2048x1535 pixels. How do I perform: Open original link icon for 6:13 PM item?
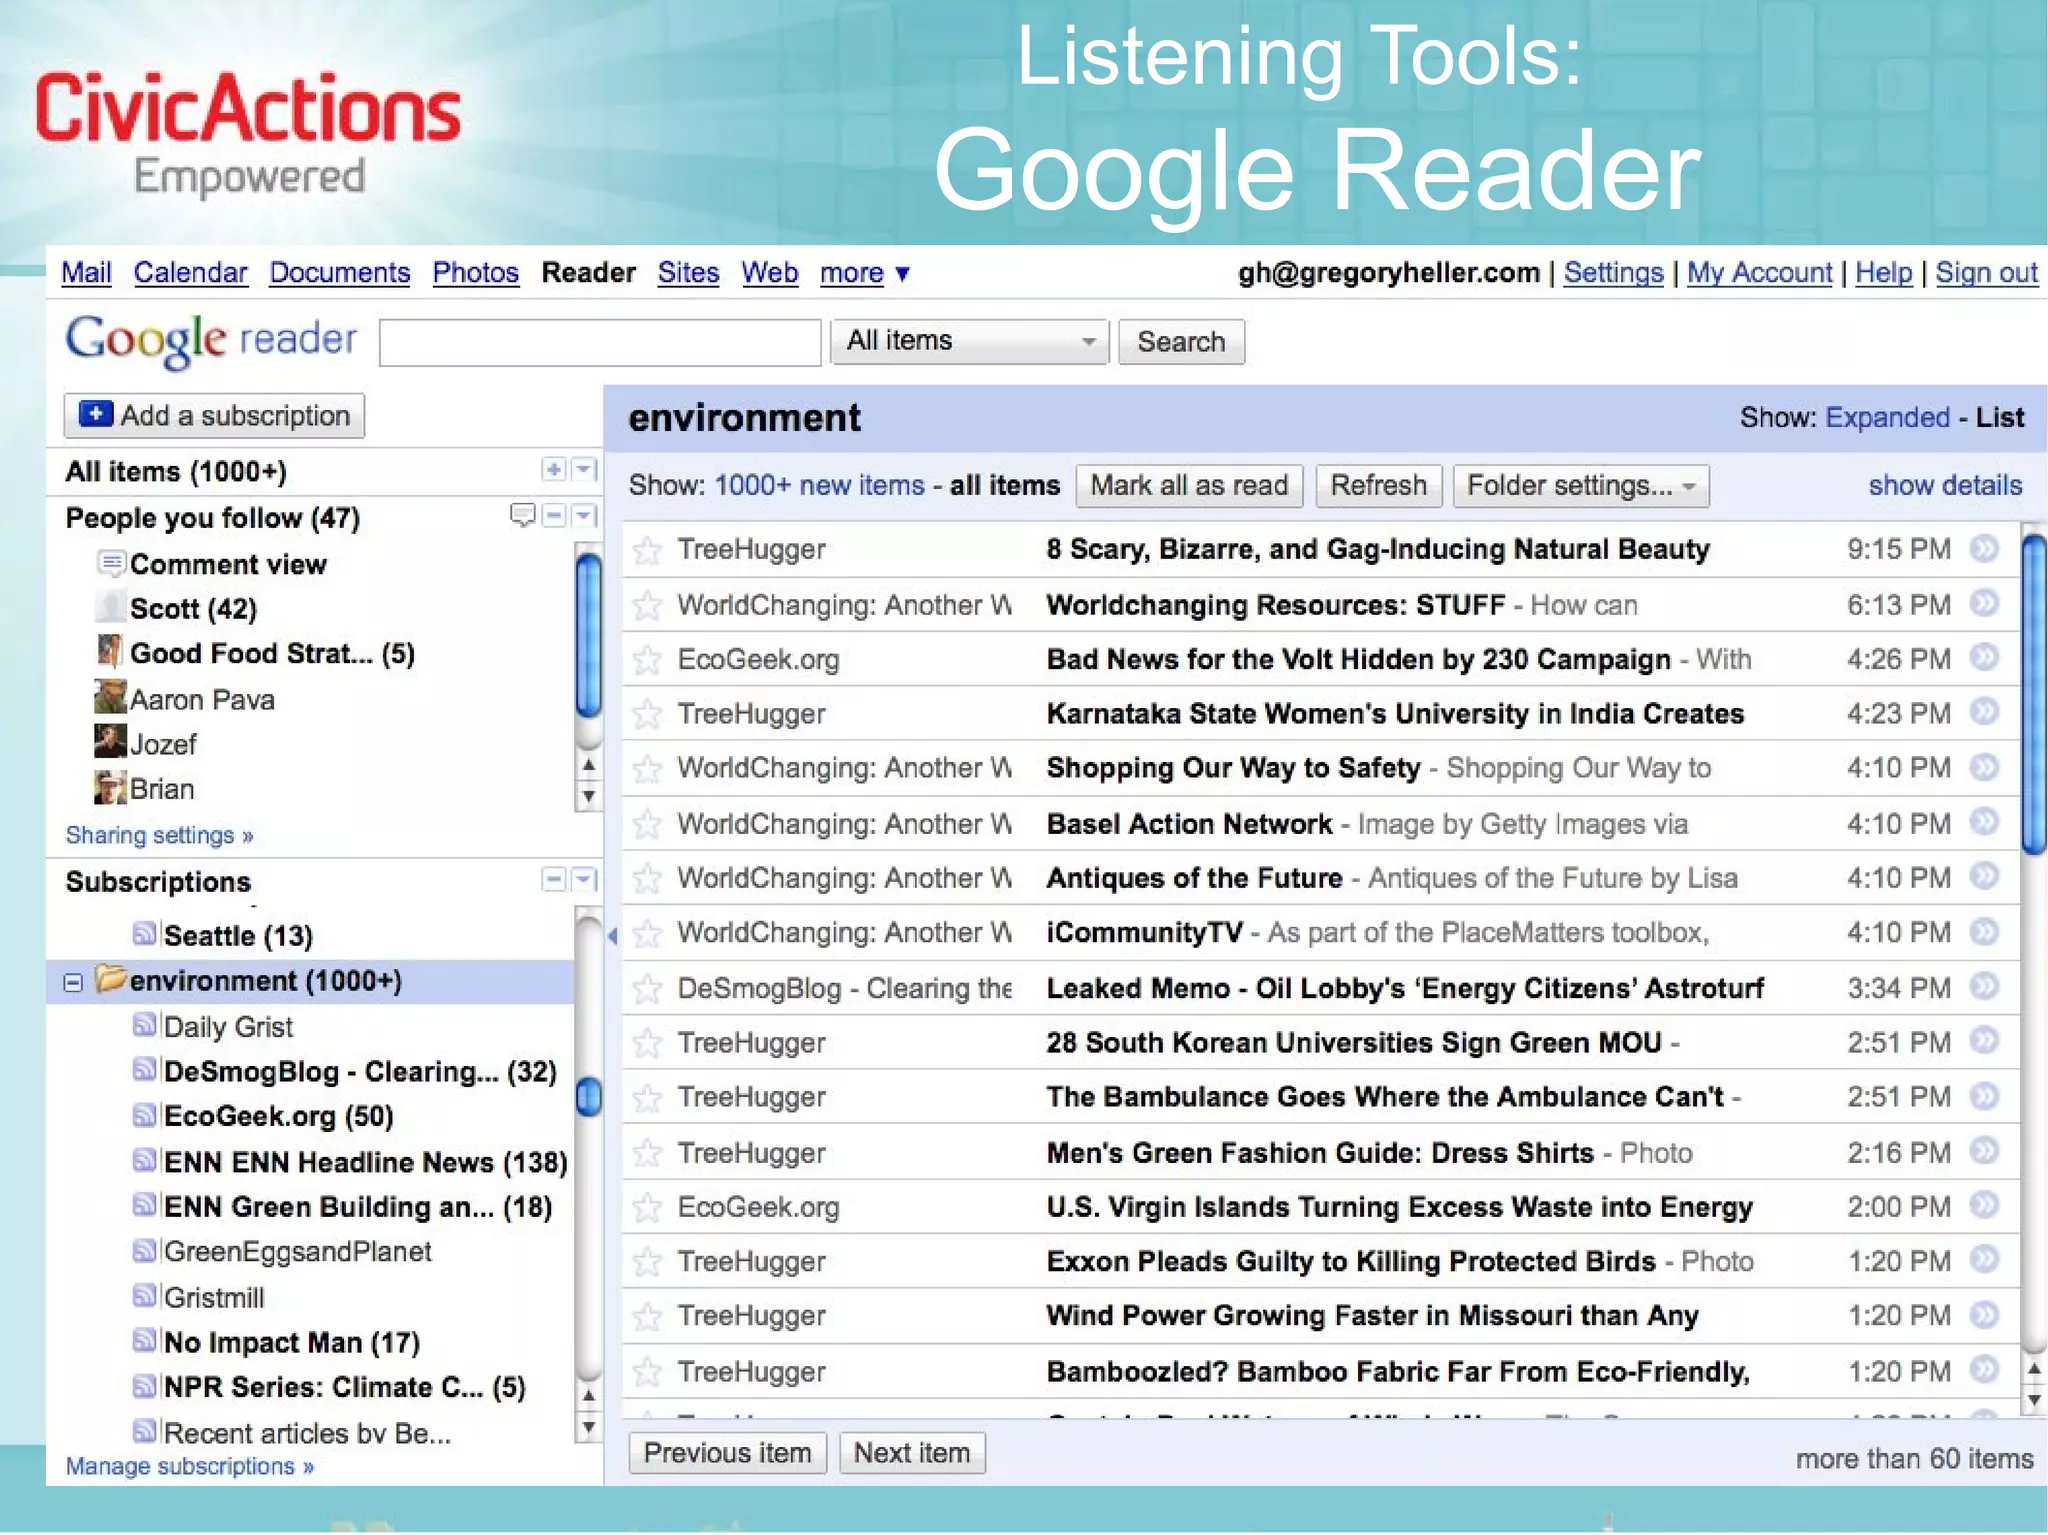1984,603
